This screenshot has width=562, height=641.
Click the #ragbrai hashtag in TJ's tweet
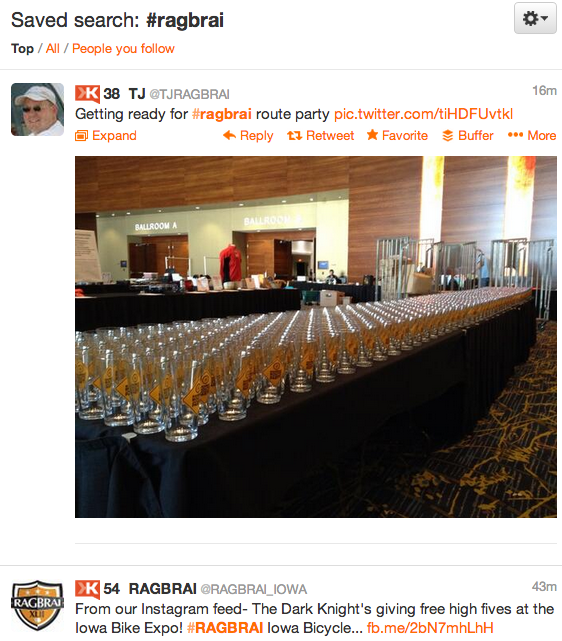click(222, 114)
